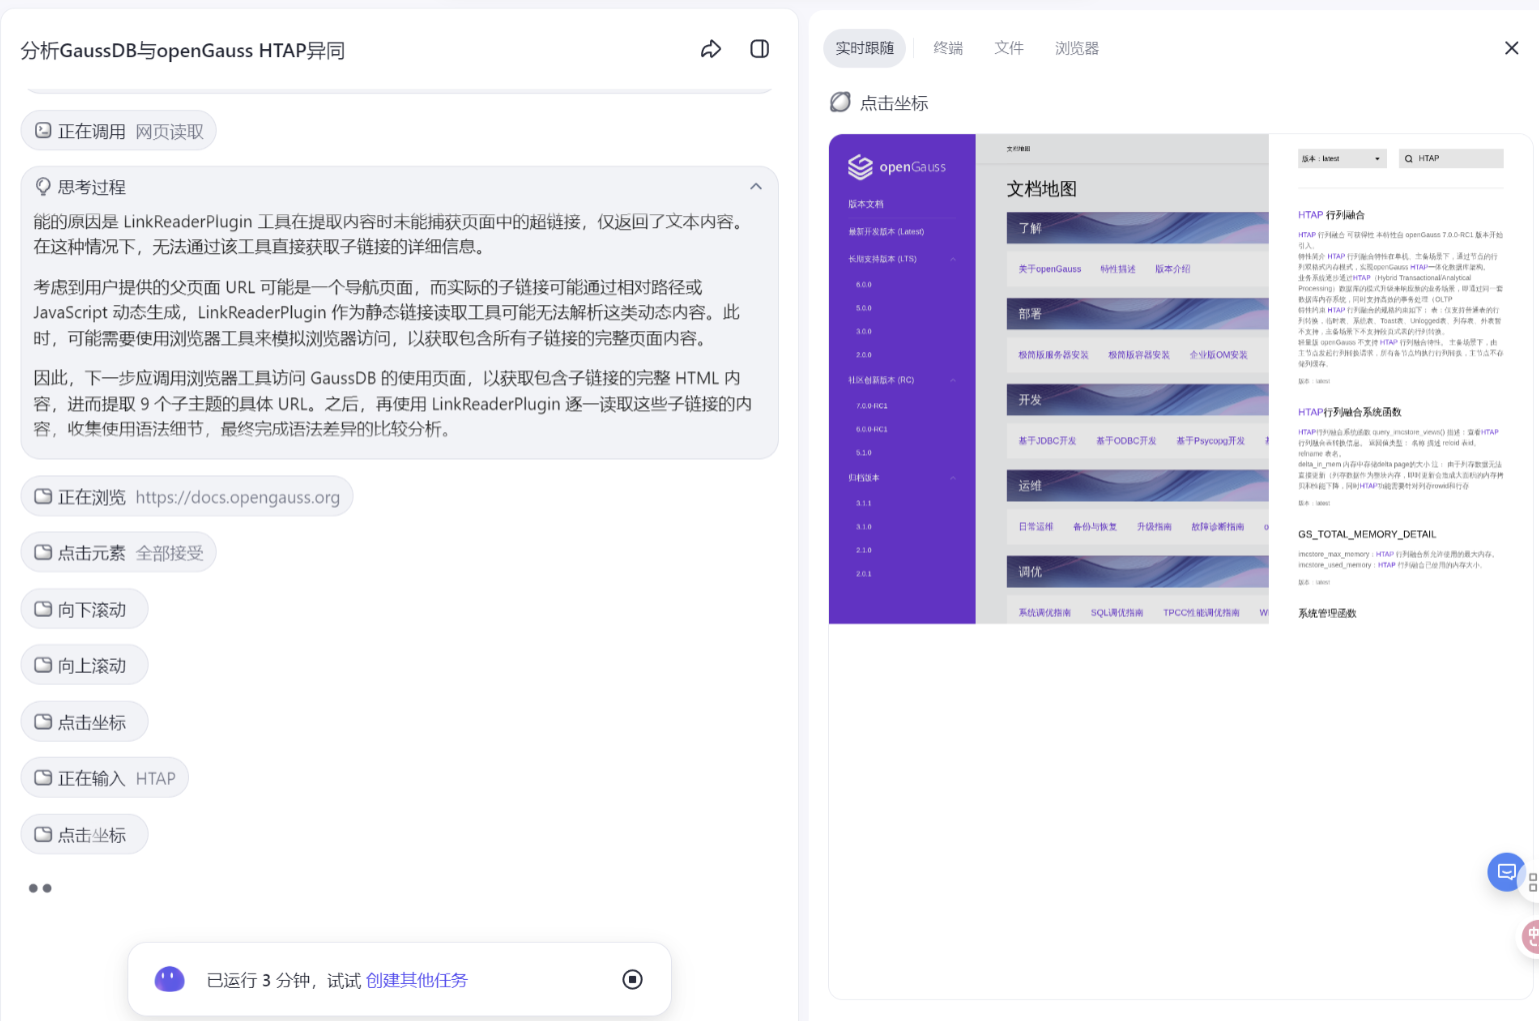This screenshot has width=1539, height=1021.
Task: Open the 关于openGauss link
Action: point(1050,269)
